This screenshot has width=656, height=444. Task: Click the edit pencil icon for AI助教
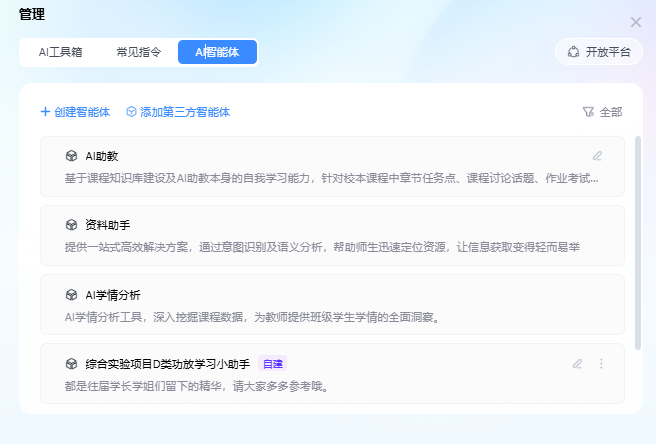click(597, 156)
